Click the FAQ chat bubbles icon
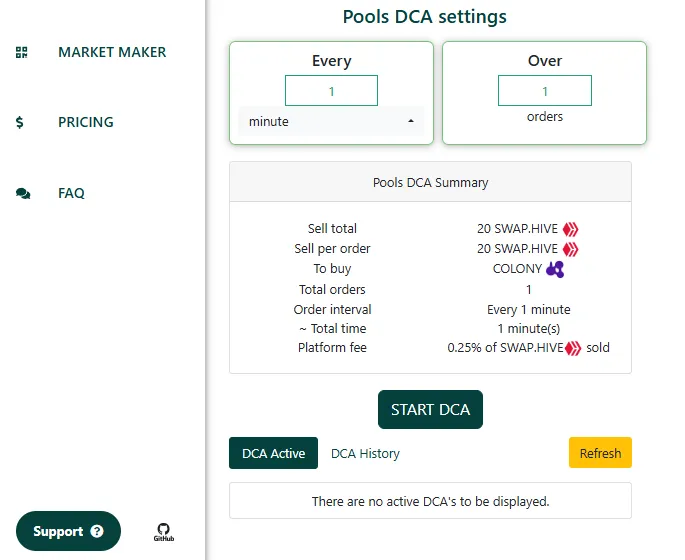The image size is (685, 560). [x=23, y=193]
